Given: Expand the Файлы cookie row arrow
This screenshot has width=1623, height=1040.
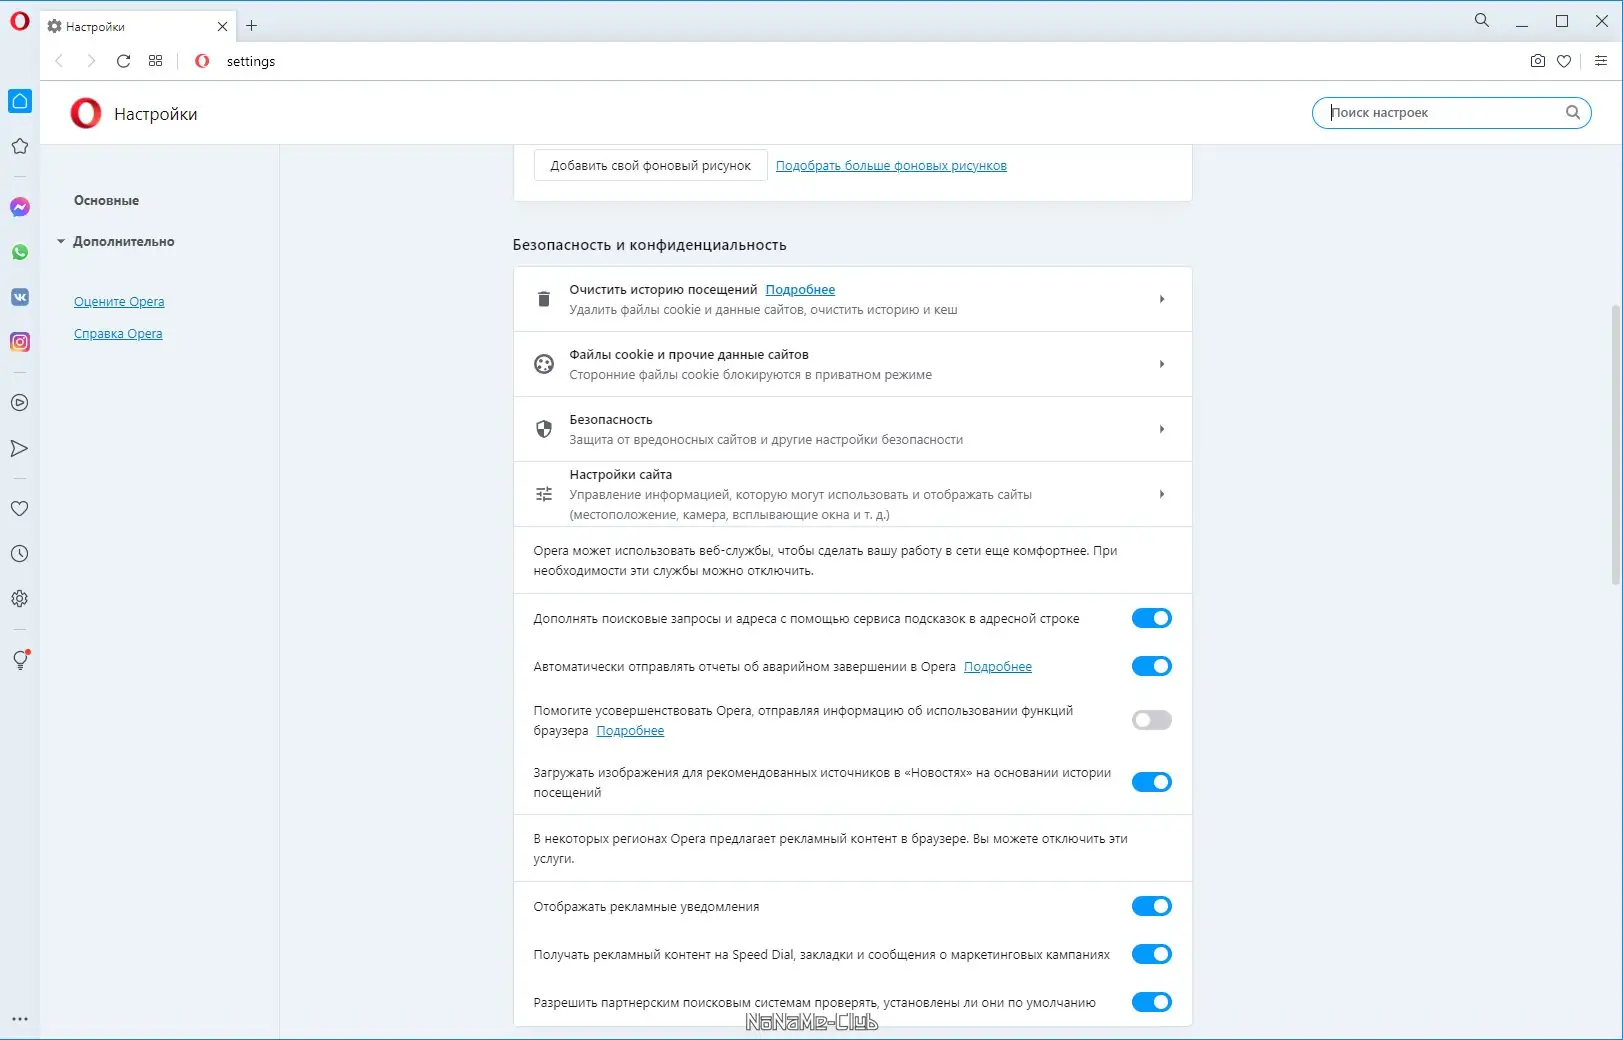Looking at the screenshot, I should 1162,364.
